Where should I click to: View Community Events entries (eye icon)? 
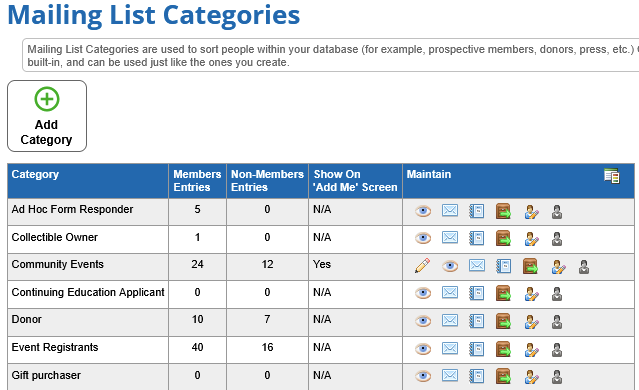click(450, 267)
